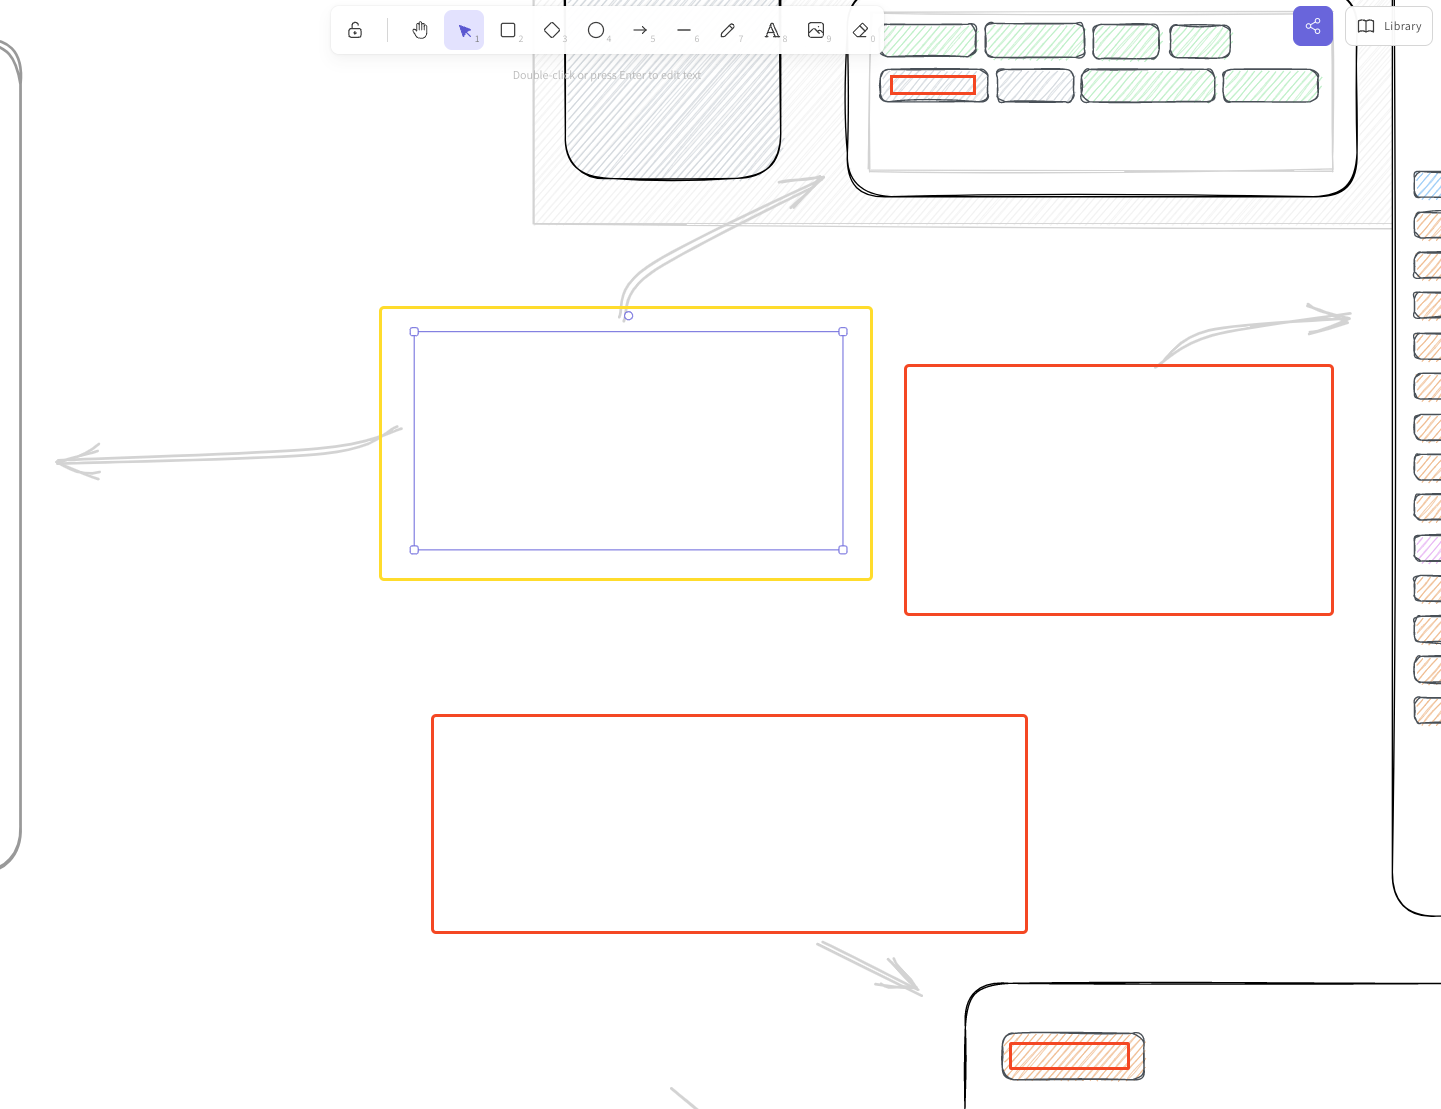Select the Ellipse tool
Image resolution: width=1441 pixels, height=1109 pixels.
point(596,30)
